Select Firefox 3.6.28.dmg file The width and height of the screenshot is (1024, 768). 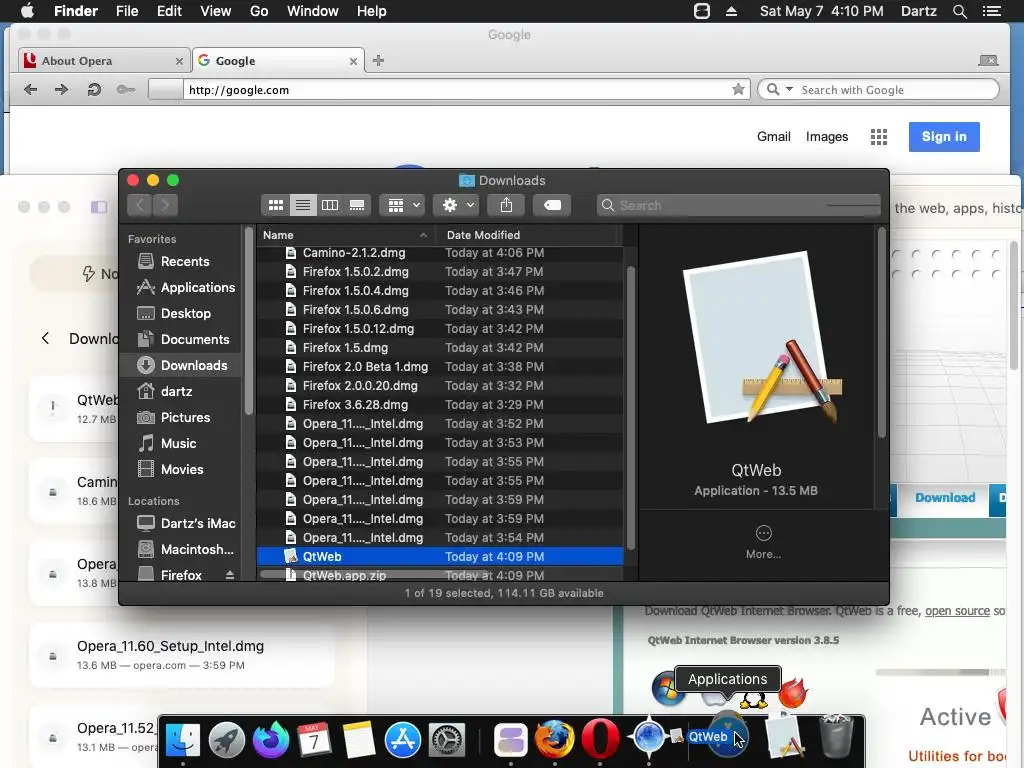pyautogui.click(x=440, y=405)
